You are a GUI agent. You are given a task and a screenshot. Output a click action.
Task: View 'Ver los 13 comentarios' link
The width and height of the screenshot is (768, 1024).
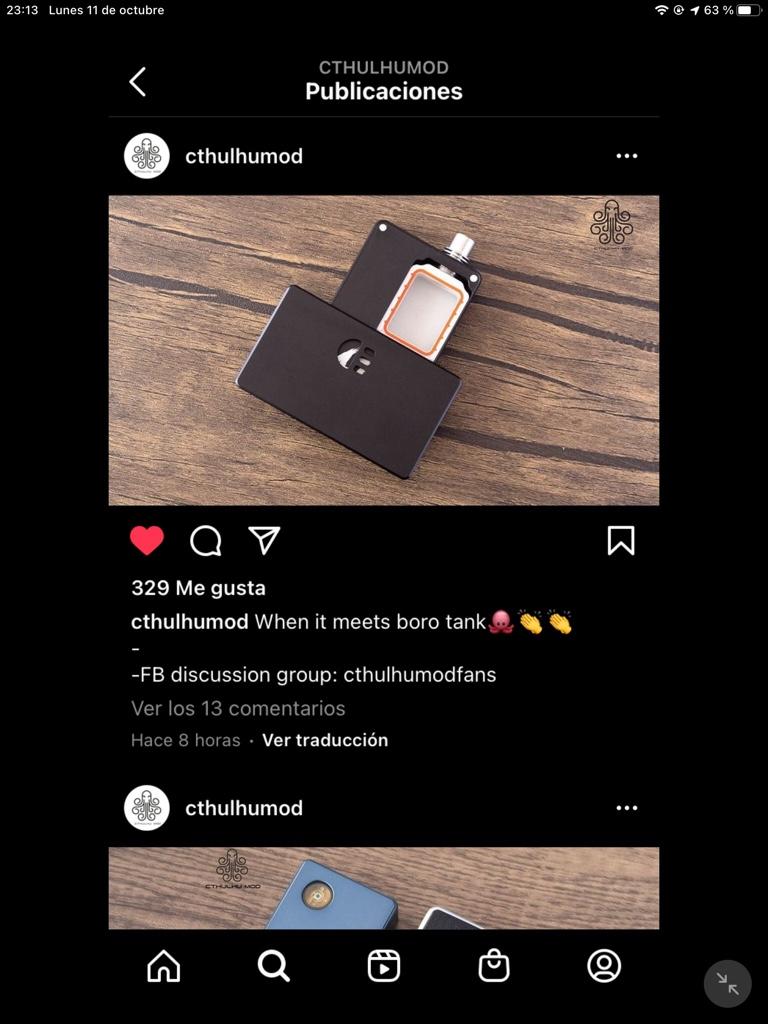point(238,709)
